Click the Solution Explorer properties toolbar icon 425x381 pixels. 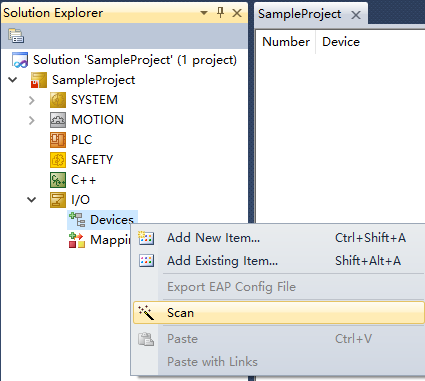click(x=16, y=36)
